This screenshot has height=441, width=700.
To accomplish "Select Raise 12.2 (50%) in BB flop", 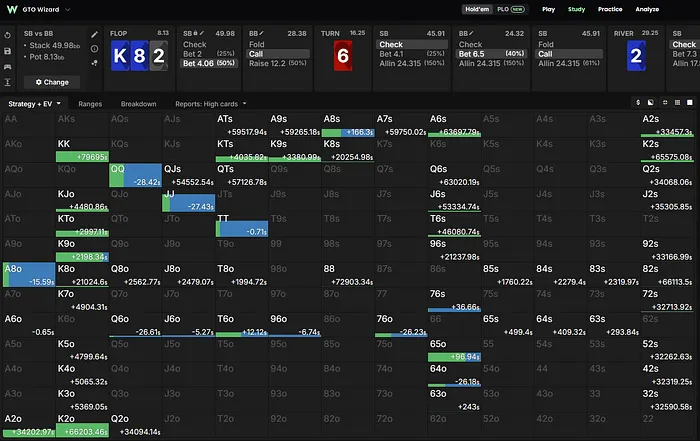I will [278, 63].
